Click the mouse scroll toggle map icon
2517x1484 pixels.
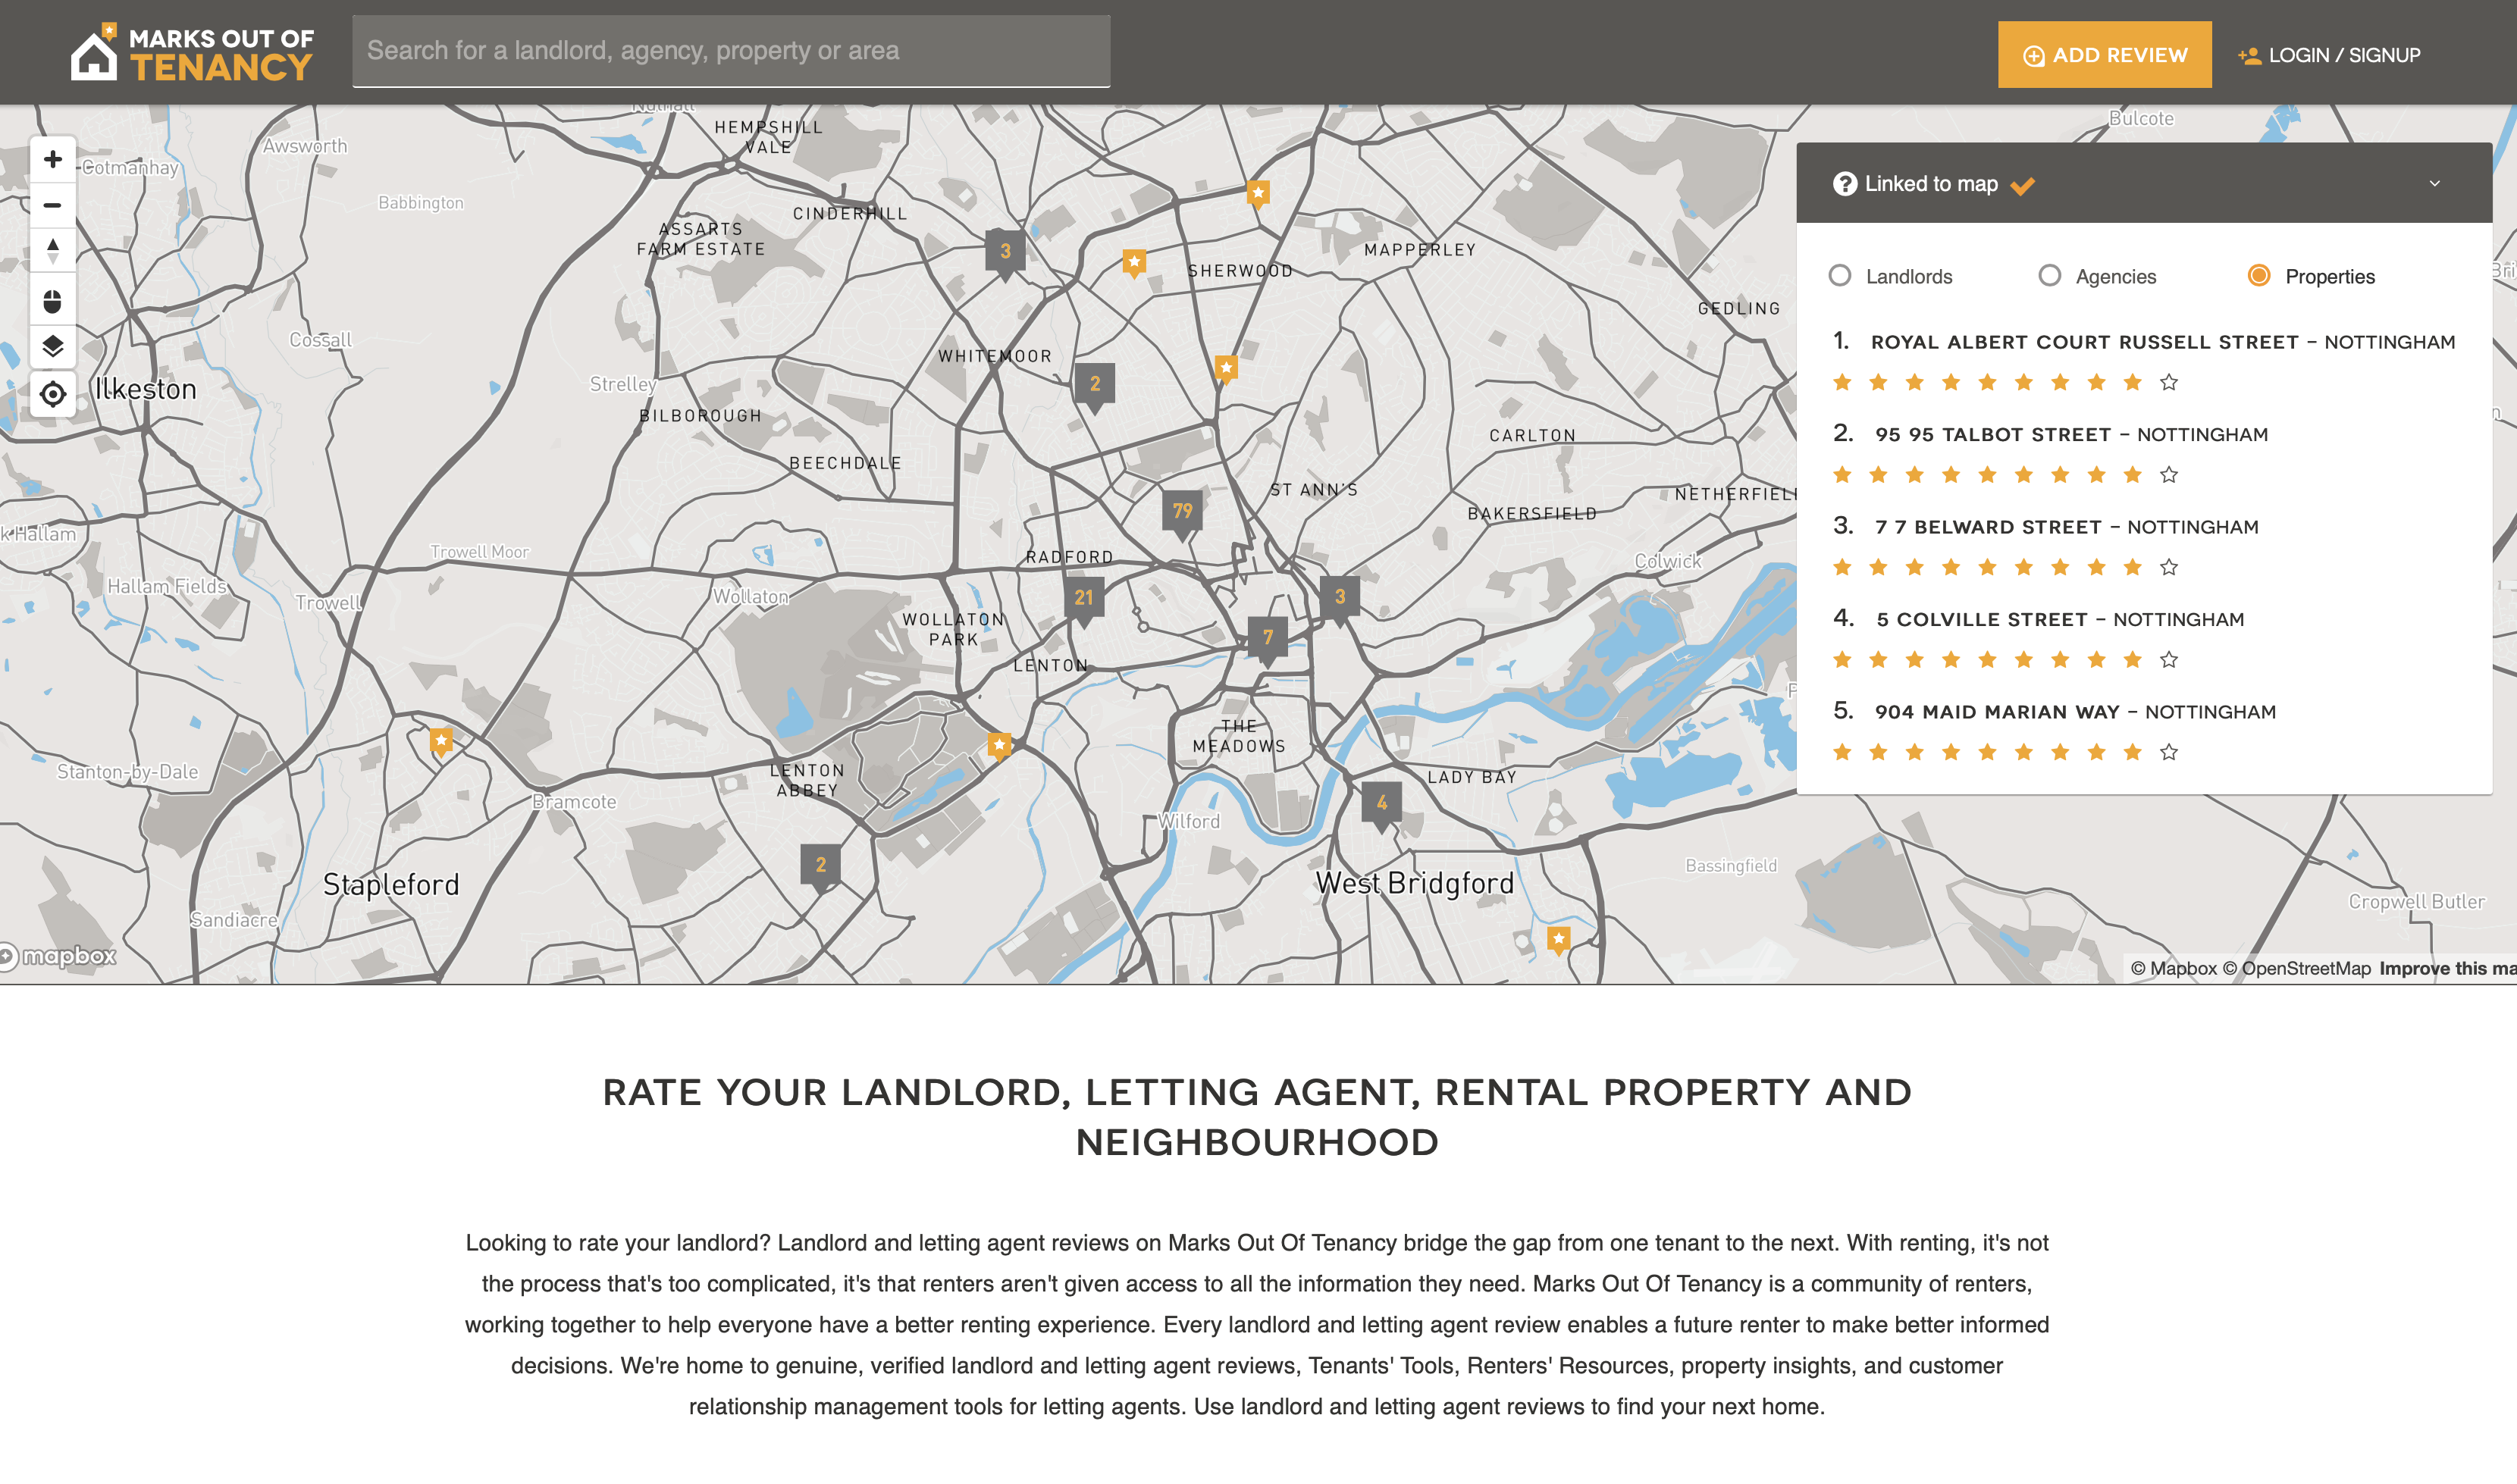point(53,300)
